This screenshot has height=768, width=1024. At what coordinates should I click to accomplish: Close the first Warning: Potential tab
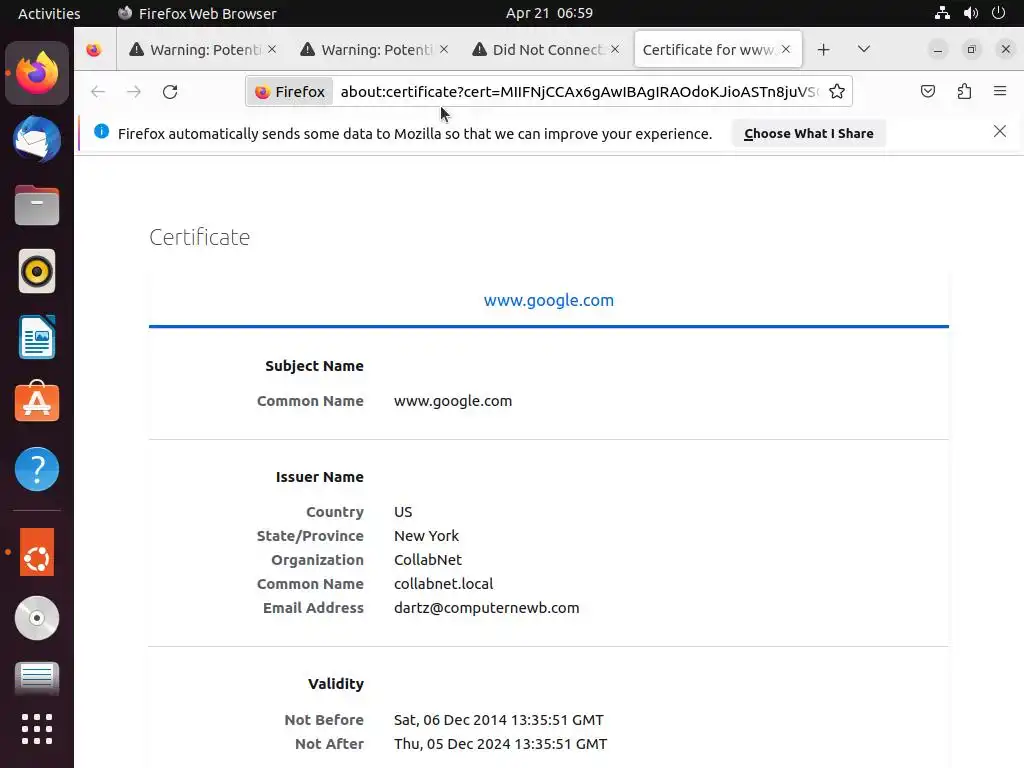[272, 50]
